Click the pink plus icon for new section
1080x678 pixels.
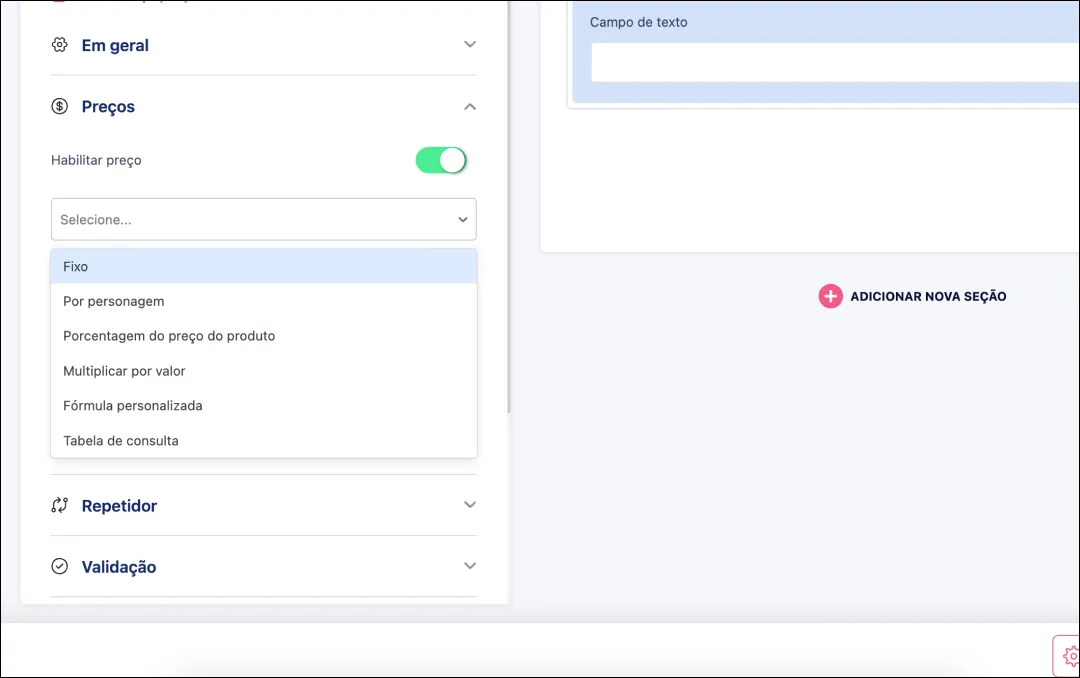[x=830, y=296]
